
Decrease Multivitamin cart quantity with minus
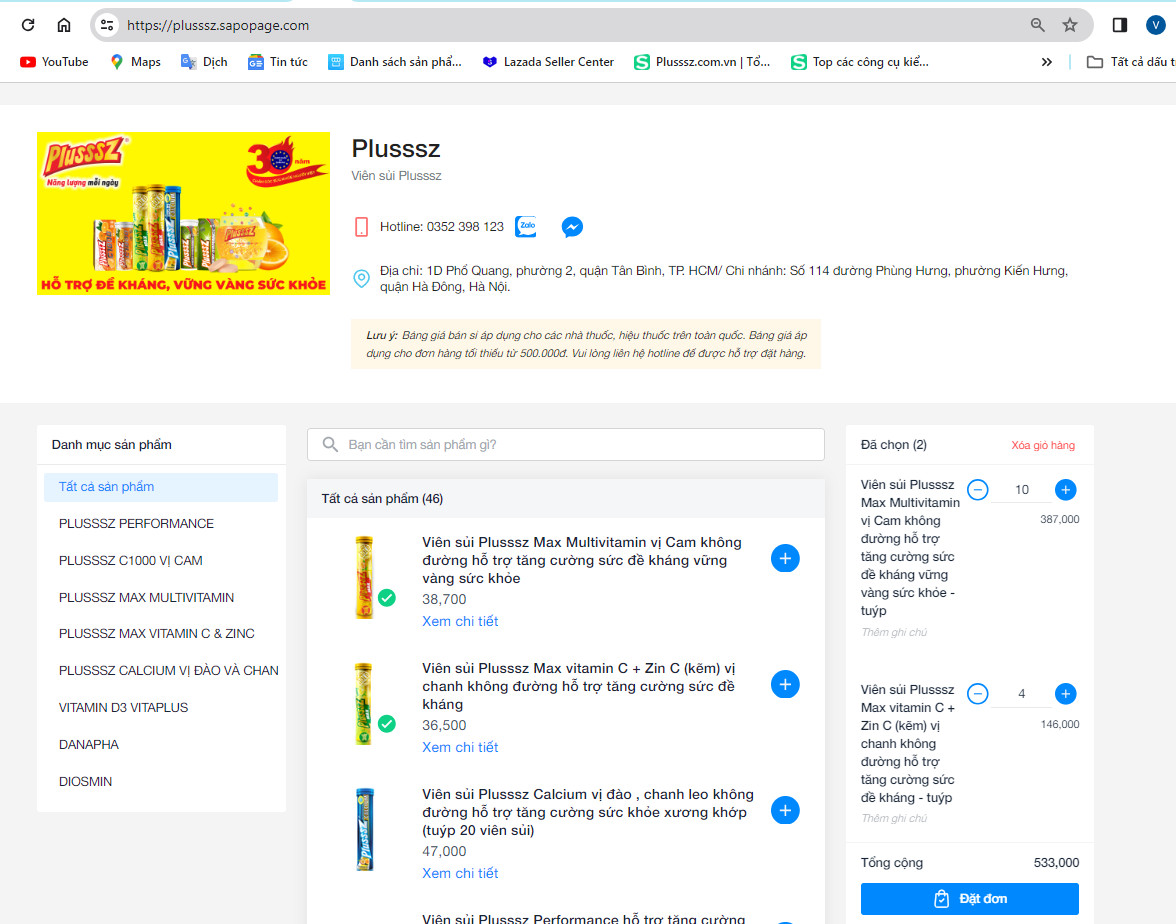click(977, 490)
